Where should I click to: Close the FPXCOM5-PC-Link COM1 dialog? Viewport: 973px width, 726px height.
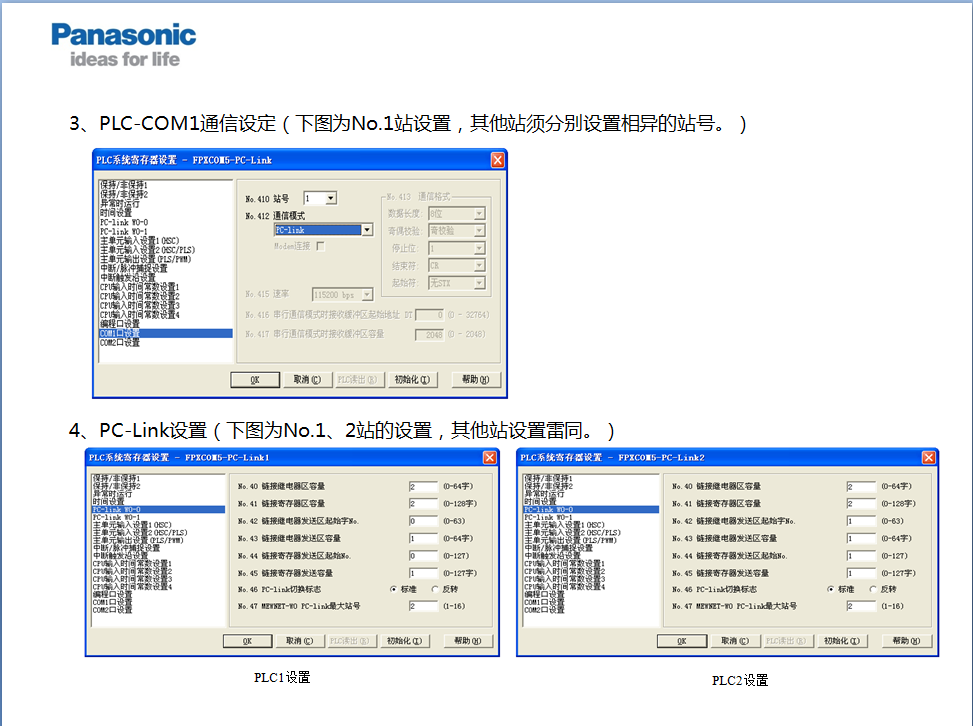click(x=497, y=160)
